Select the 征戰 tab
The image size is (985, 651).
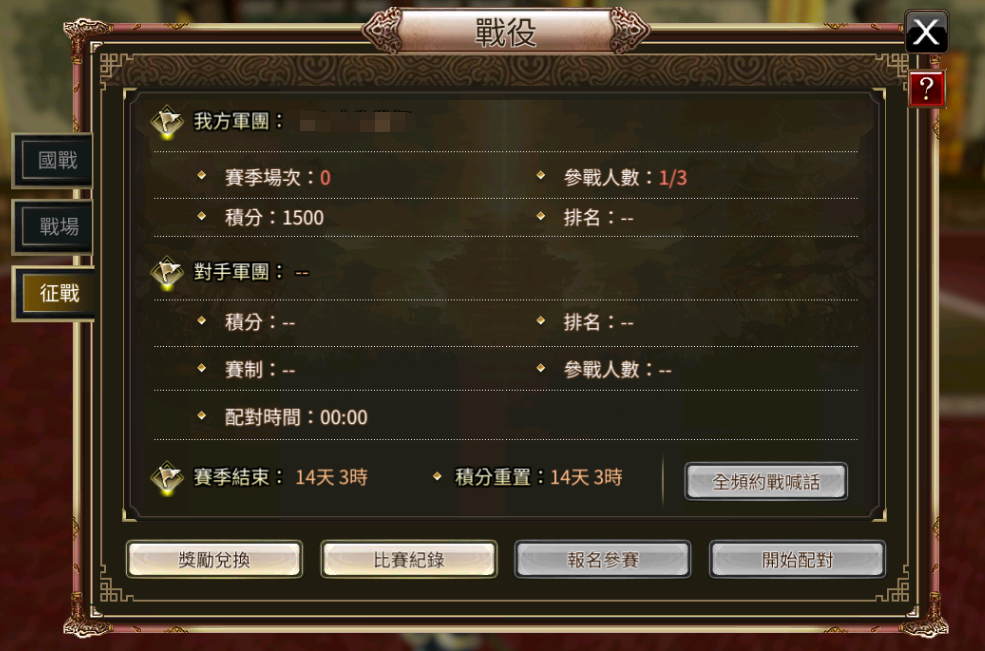pos(58,293)
